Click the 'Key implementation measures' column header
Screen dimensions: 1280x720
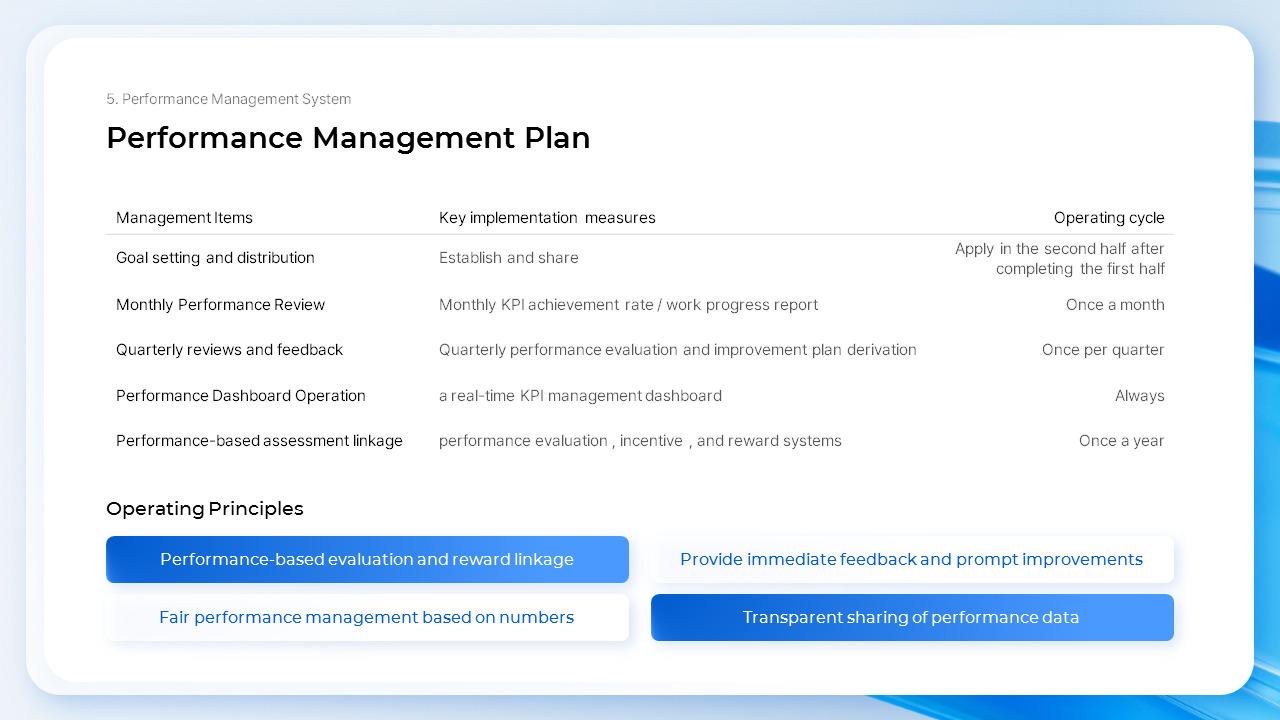547,217
